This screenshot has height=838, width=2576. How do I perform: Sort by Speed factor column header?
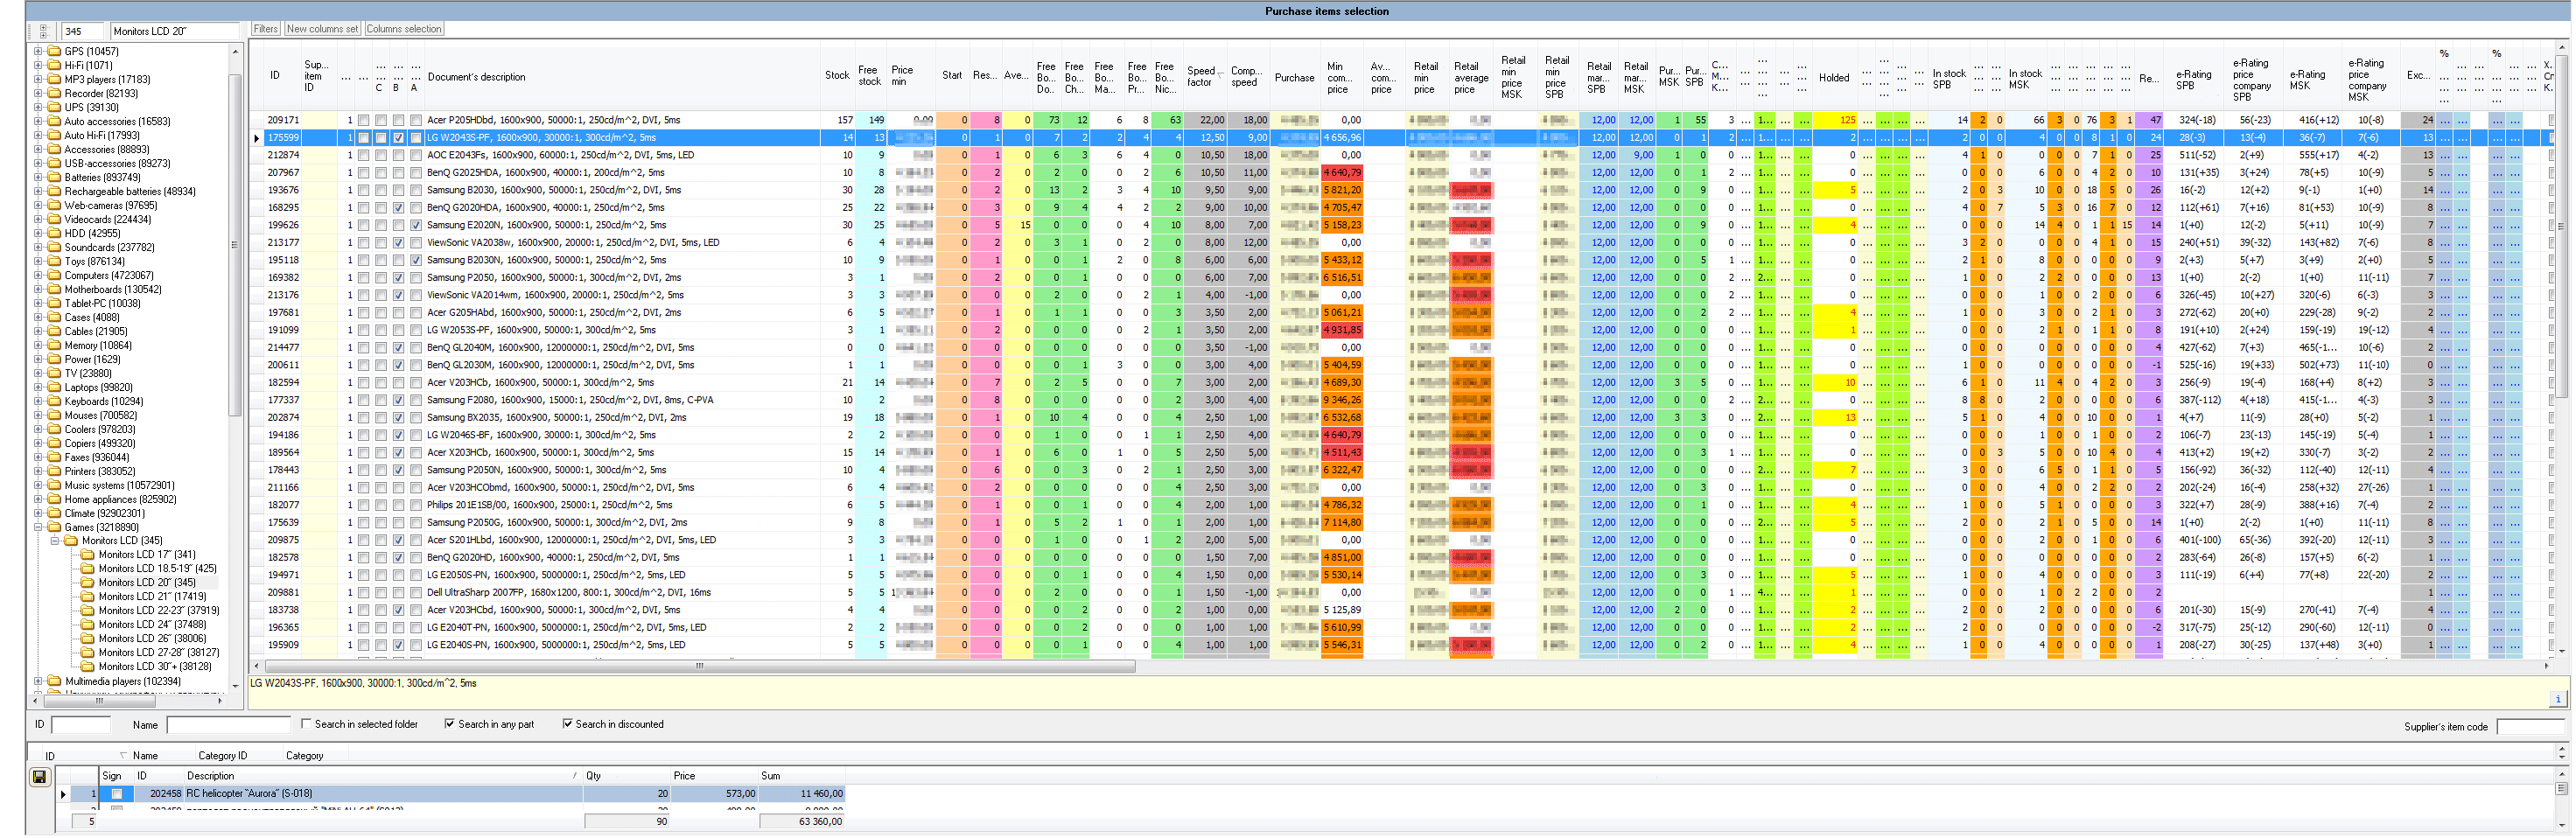tap(1204, 76)
